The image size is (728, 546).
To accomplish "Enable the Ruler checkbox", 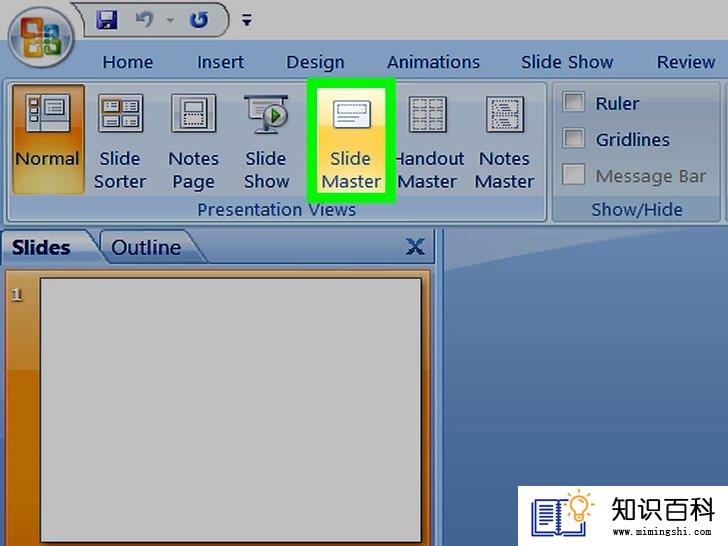I will tap(574, 102).
